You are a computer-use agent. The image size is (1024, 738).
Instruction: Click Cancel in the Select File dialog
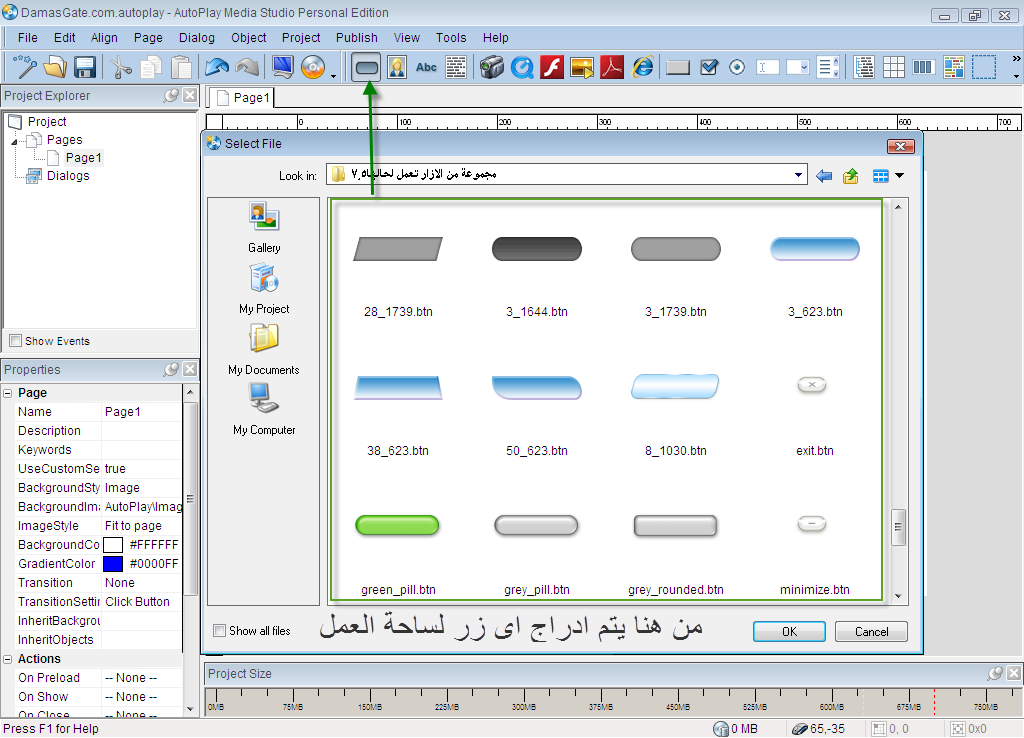871,632
